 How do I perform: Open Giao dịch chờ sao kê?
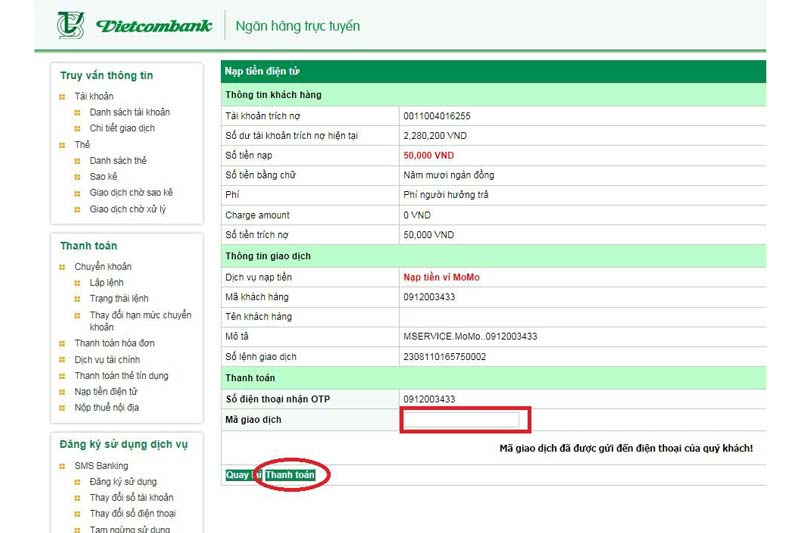(131, 193)
